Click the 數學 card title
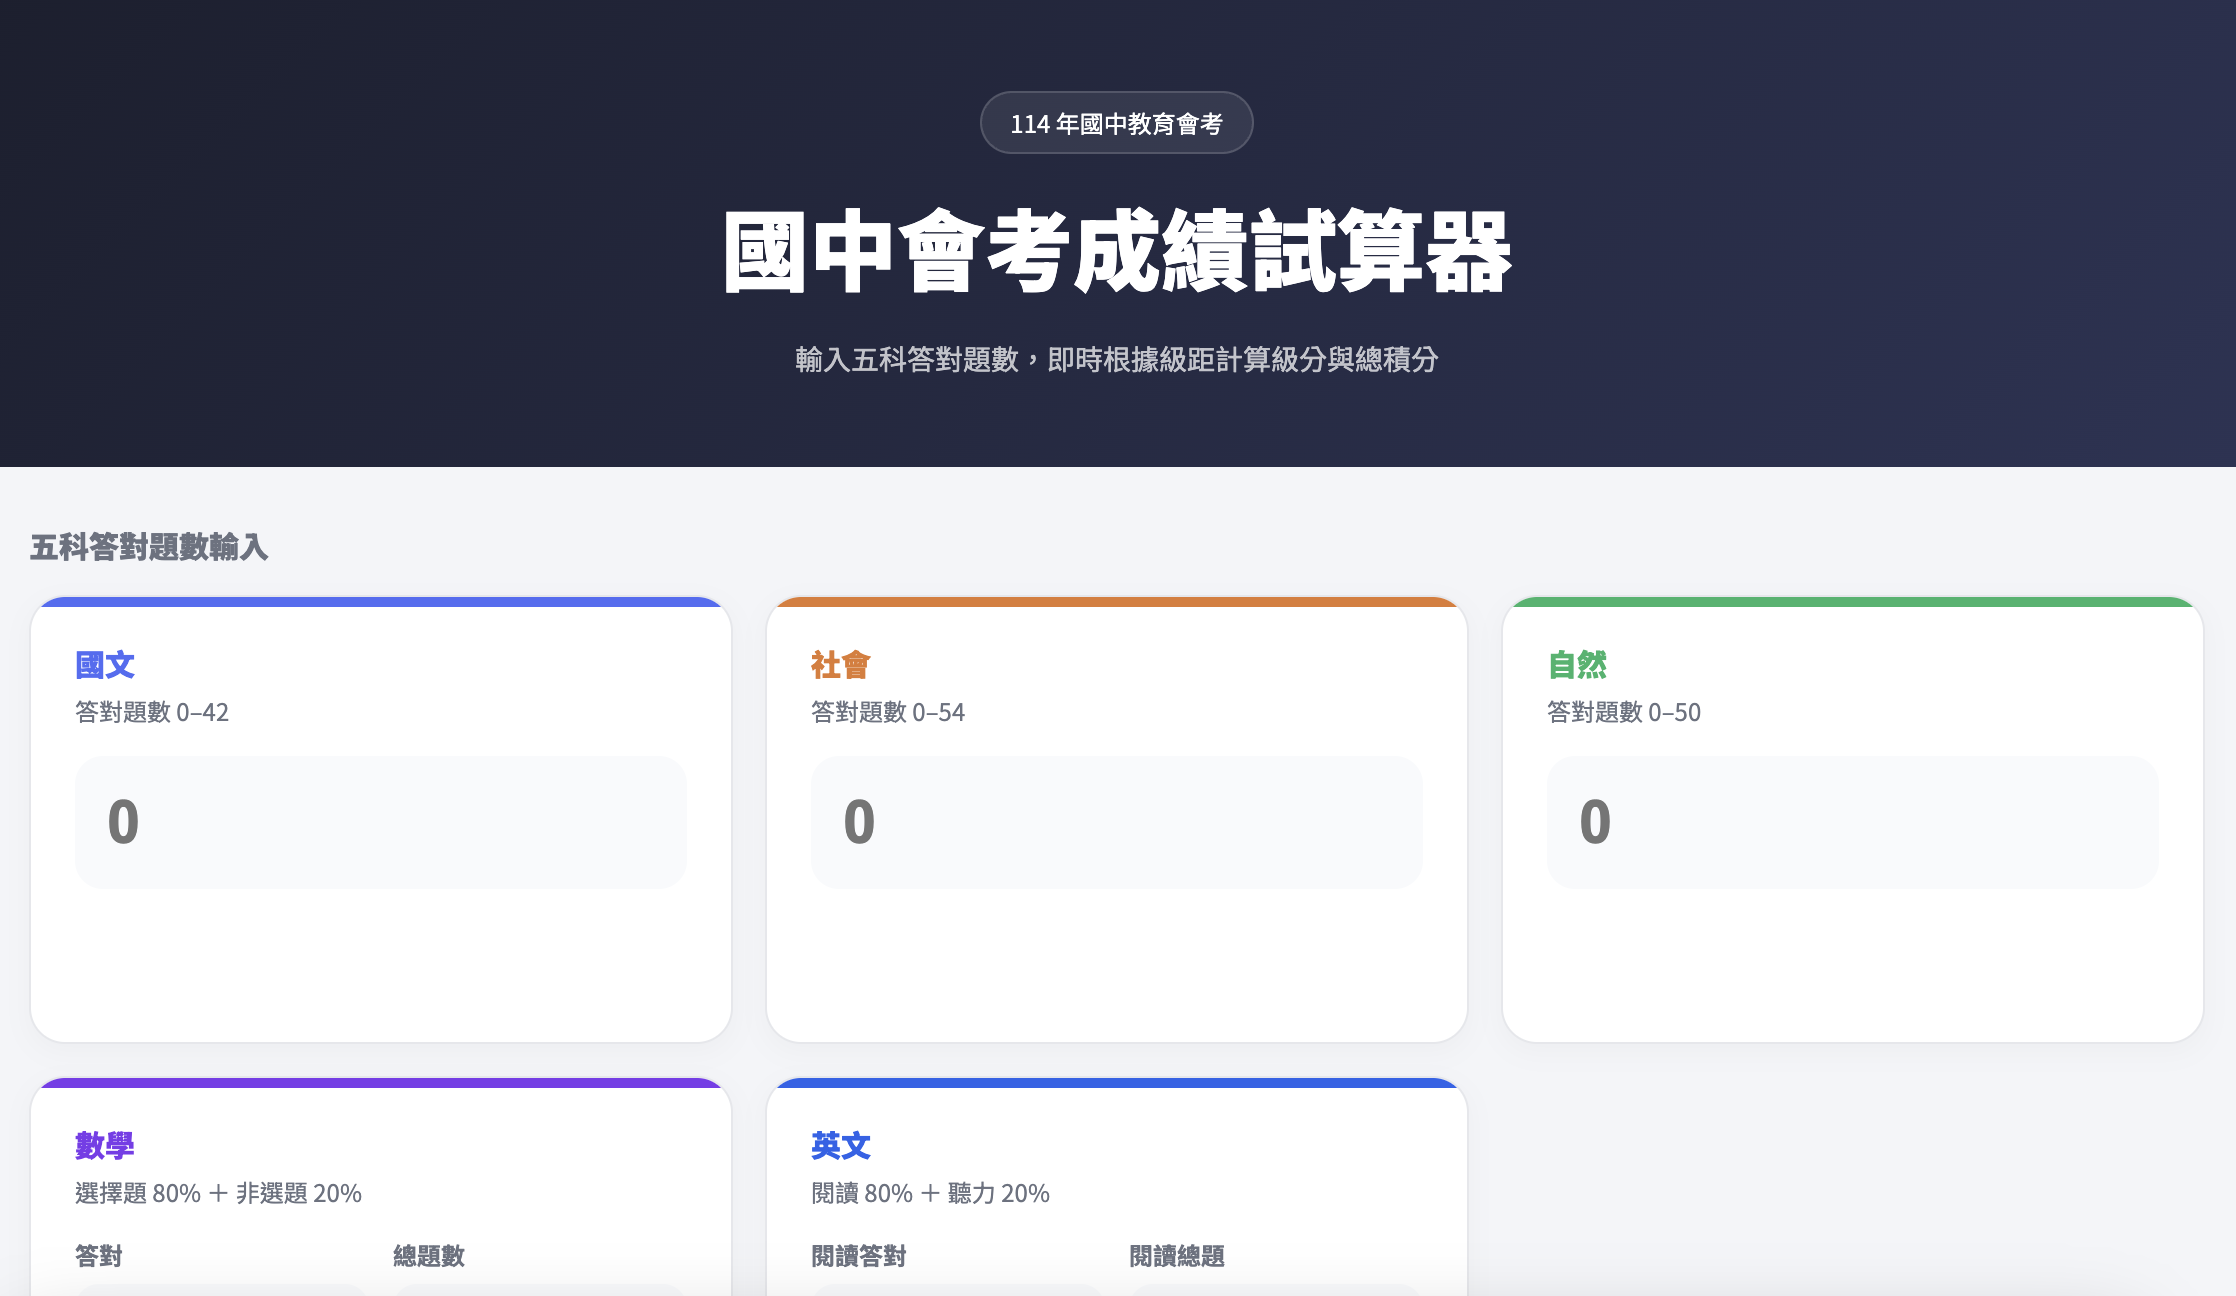2236x1296 pixels. coord(105,1146)
